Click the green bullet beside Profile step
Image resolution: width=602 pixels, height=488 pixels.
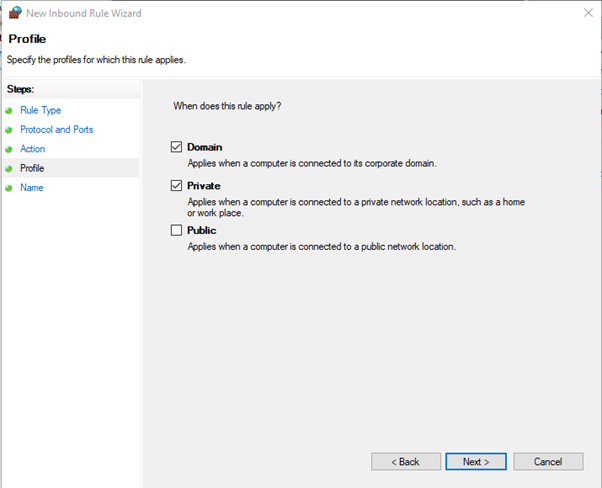click(9, 168)
